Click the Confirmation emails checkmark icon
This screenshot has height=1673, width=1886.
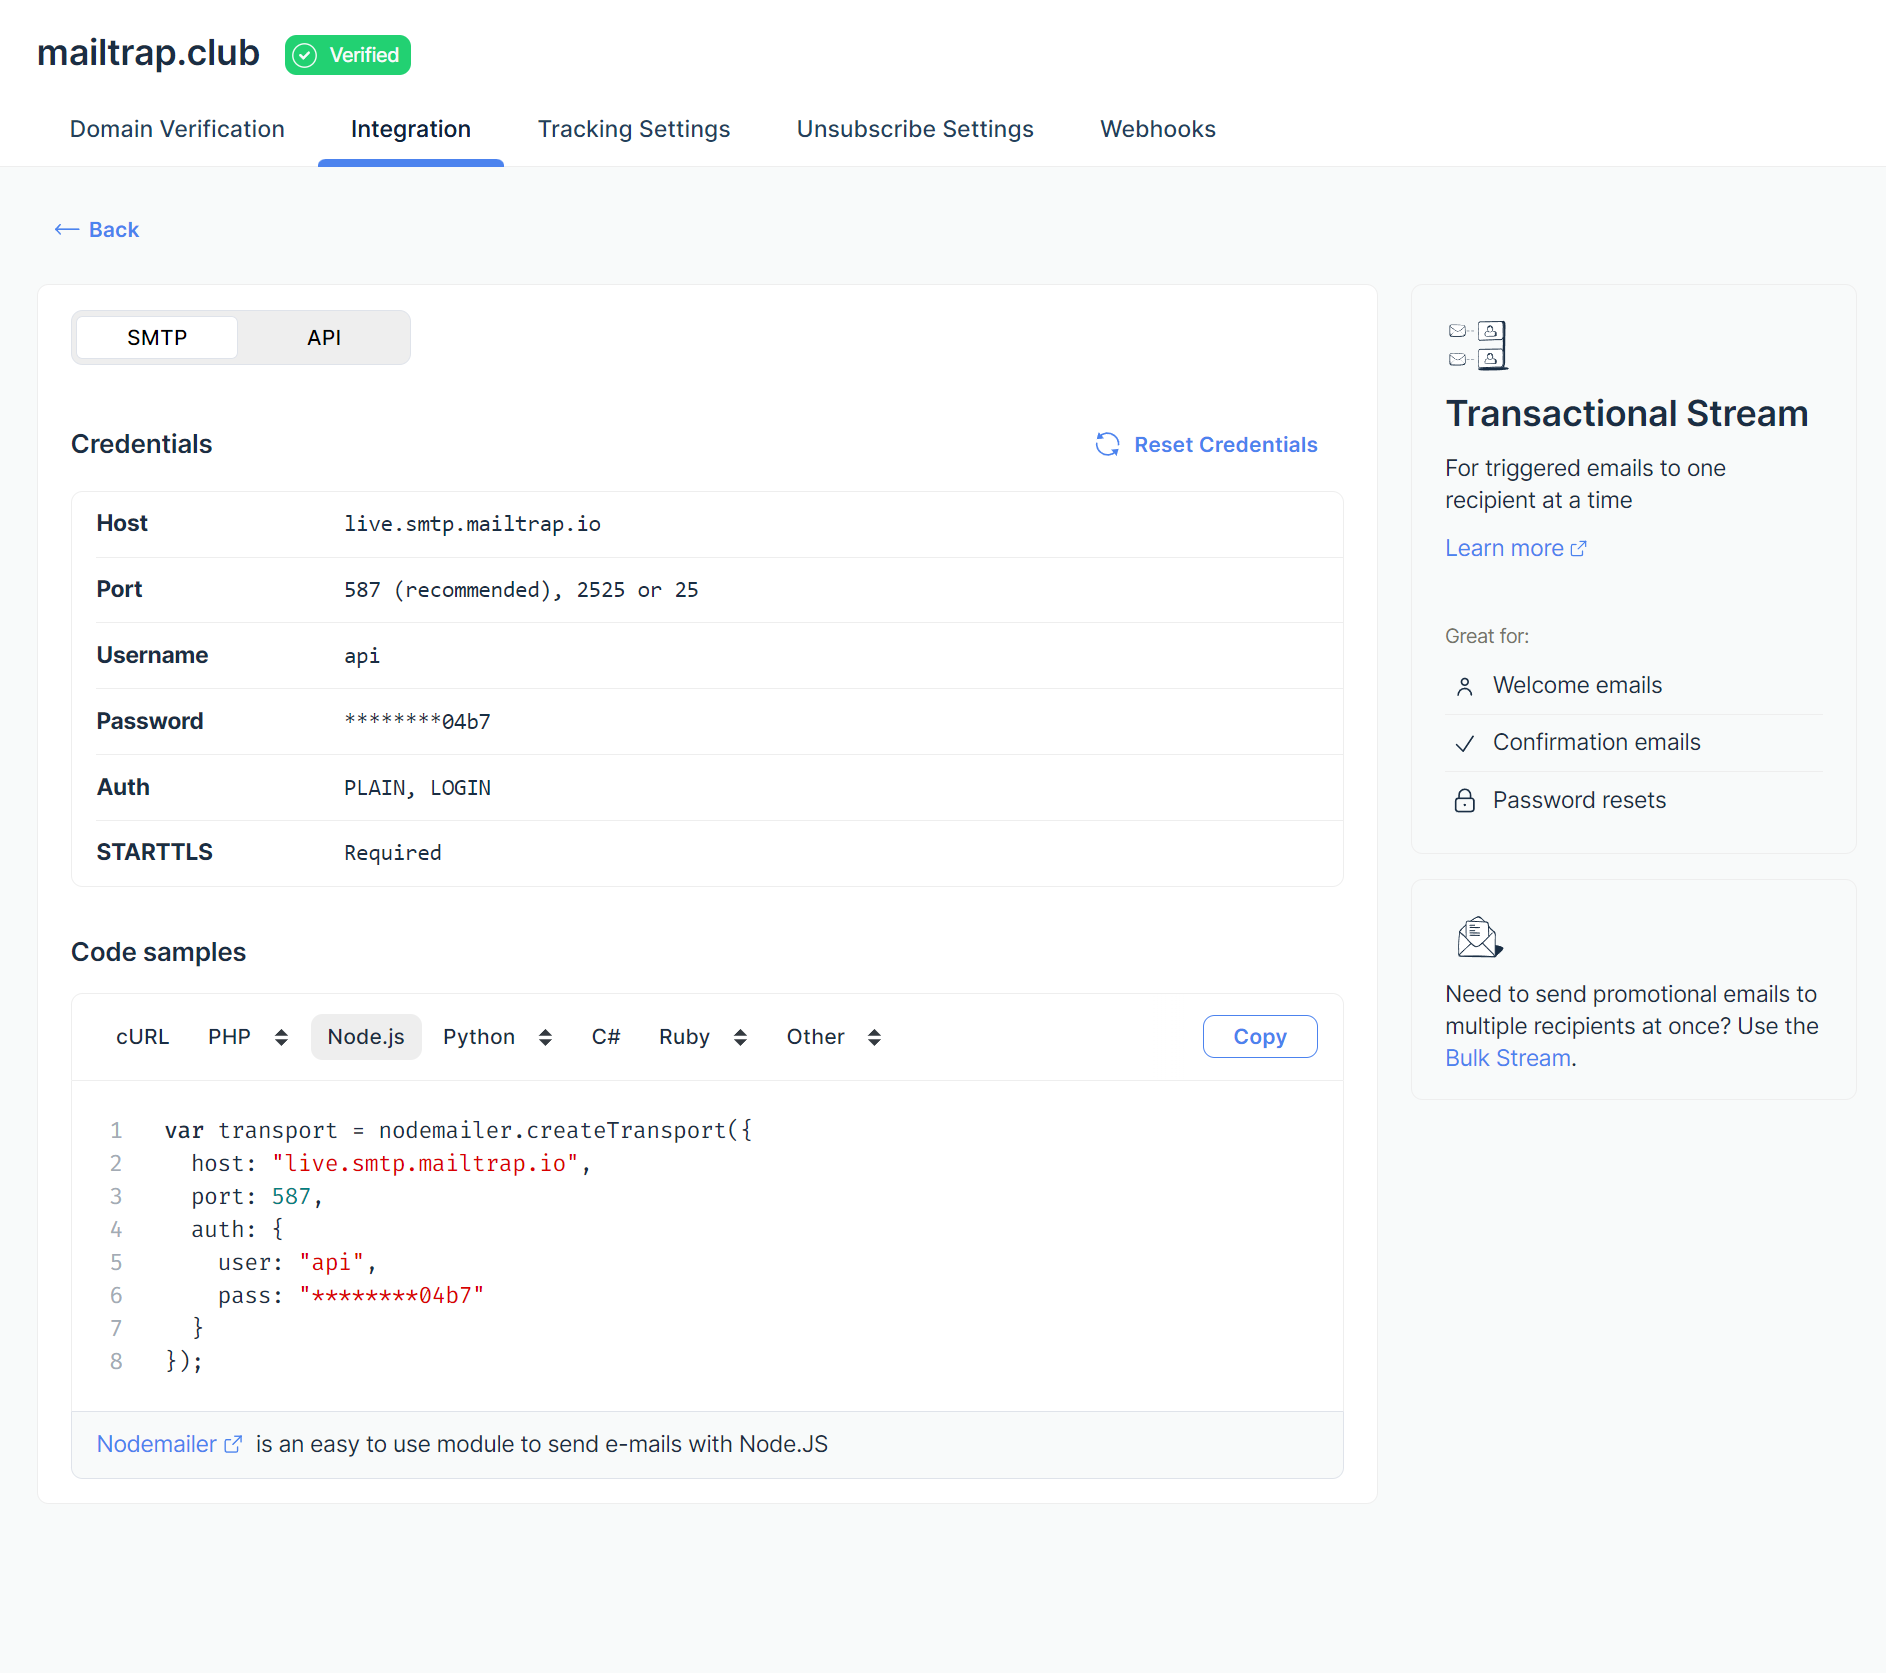[1464, 743]
